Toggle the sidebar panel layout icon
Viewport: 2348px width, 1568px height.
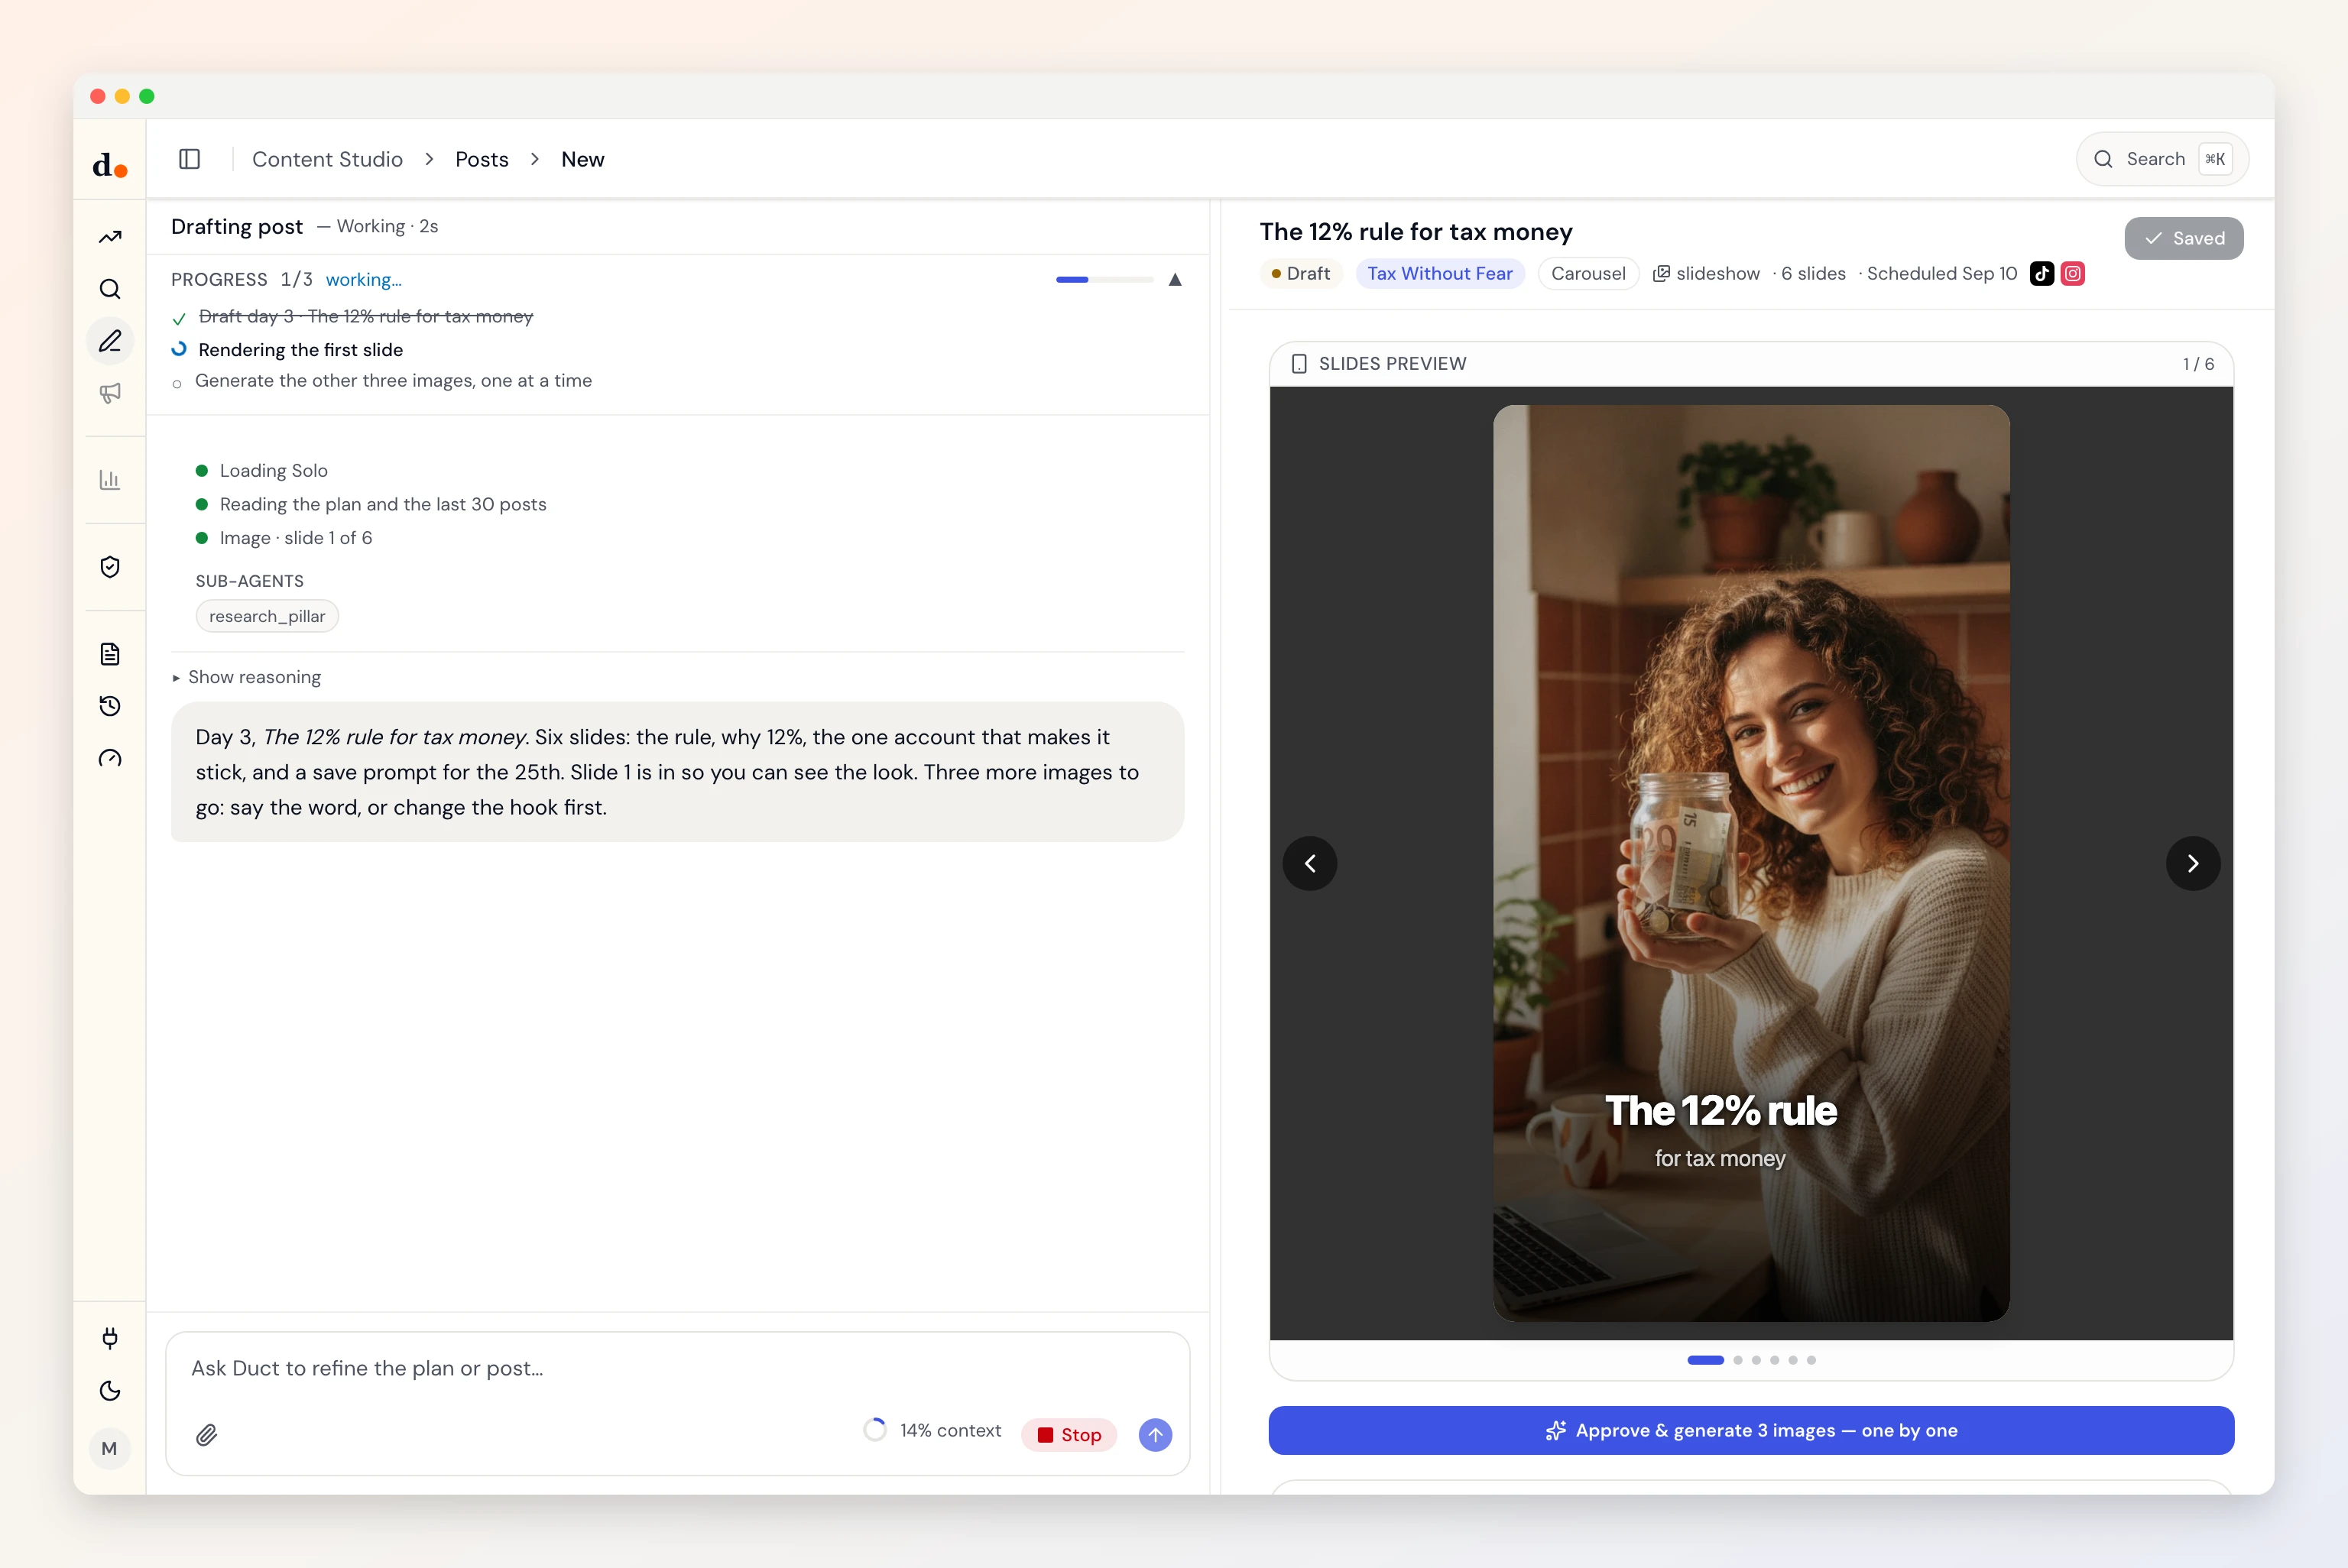pyautogui.click(x=190, y=159)
